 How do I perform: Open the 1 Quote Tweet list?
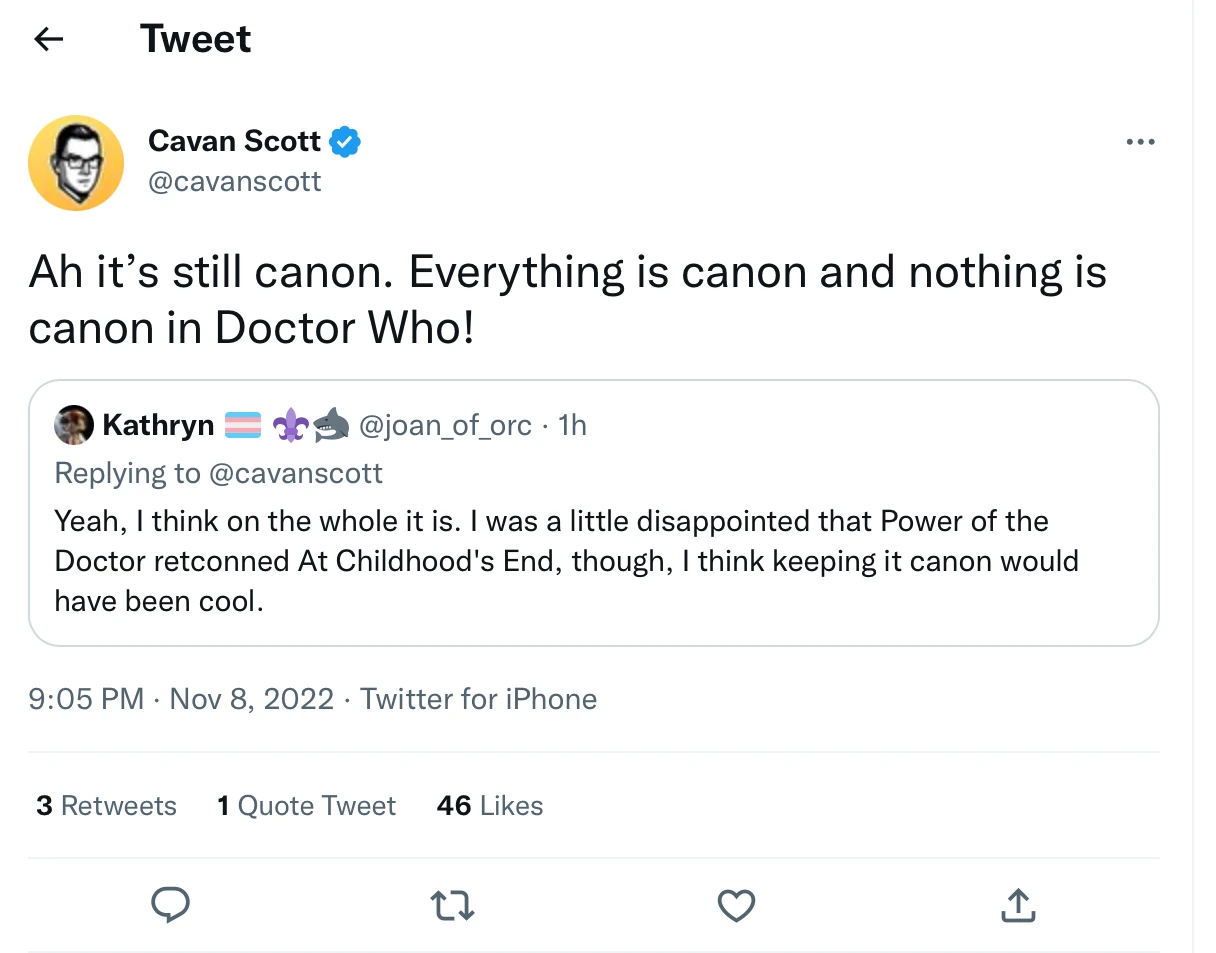click(x=306, y=806)
